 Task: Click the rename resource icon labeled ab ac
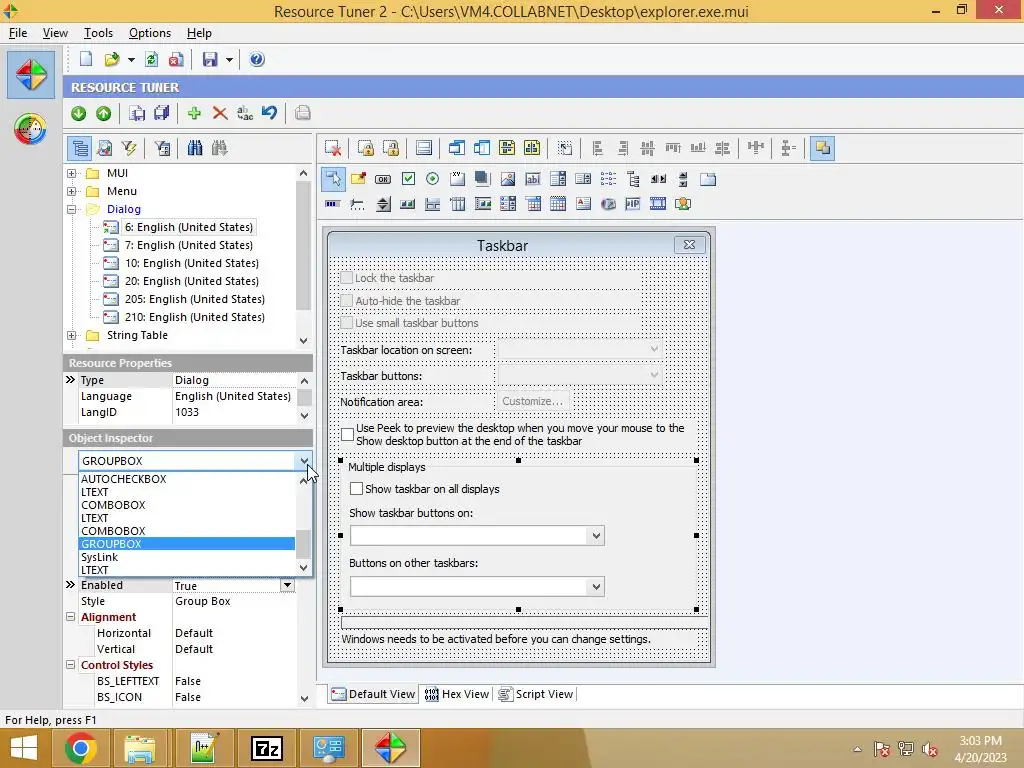pos(245,114)
